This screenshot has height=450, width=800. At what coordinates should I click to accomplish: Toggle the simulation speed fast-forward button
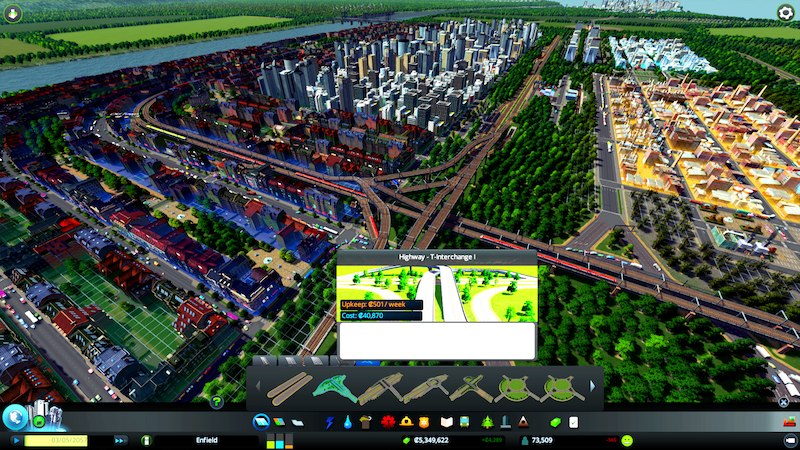click(120, 440)
